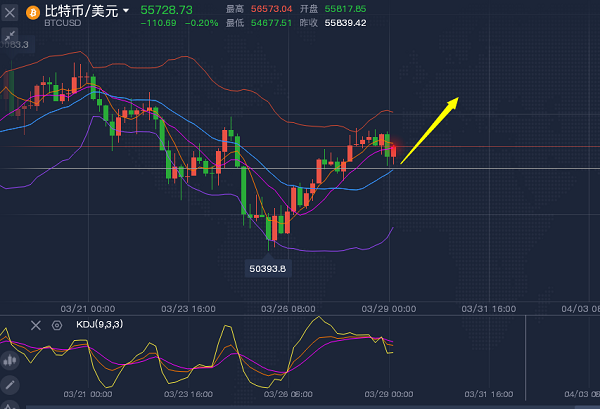Viewport: 600px width, 409px height.
Task: Click the horizontal scrollbar below KDJ panel
Action: pos(300,405)
